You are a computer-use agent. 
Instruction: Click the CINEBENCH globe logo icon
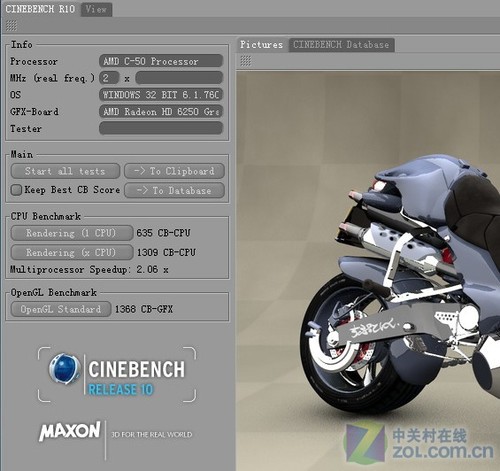pos(65,369)
